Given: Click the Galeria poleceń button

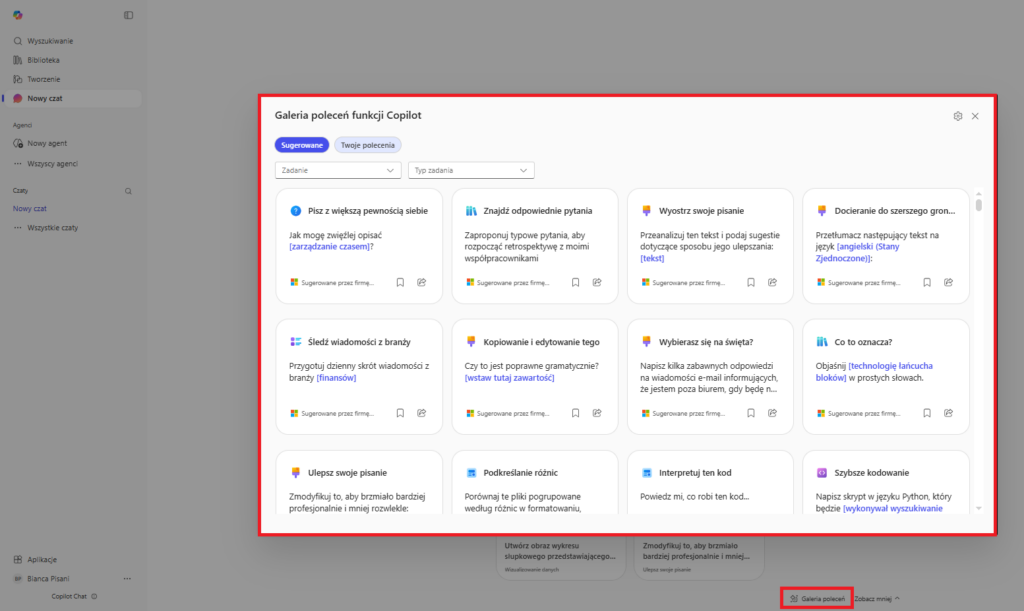Looking at the screenshot, I should tap(817, 598).
